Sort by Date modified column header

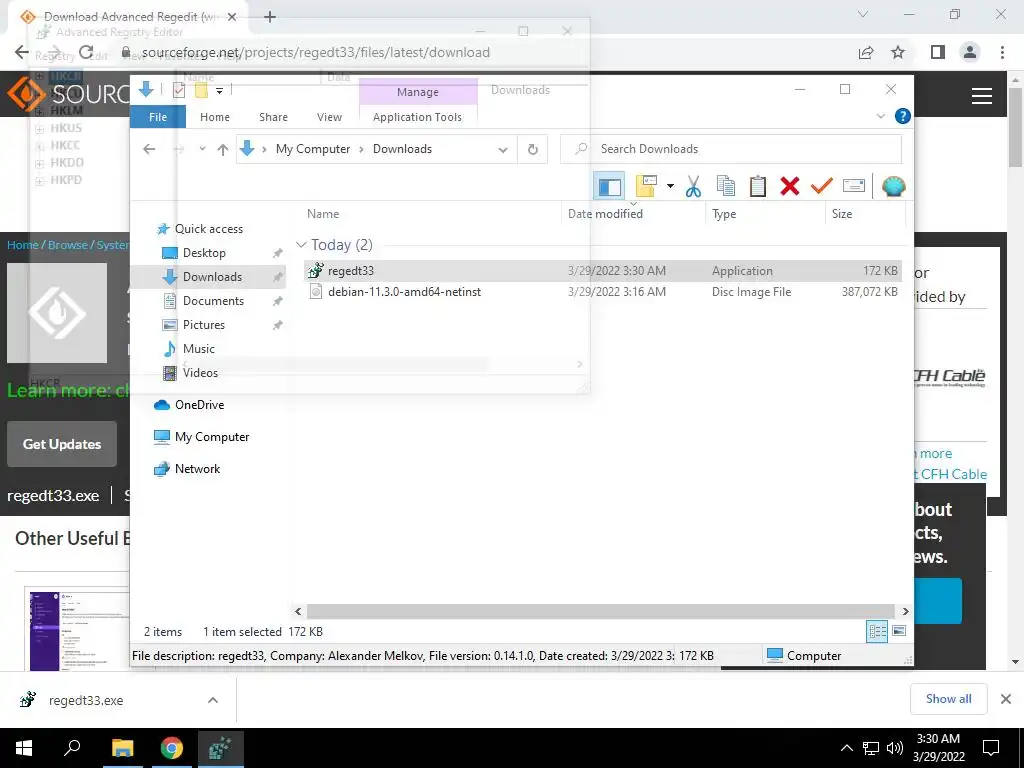tap(633, 214)
